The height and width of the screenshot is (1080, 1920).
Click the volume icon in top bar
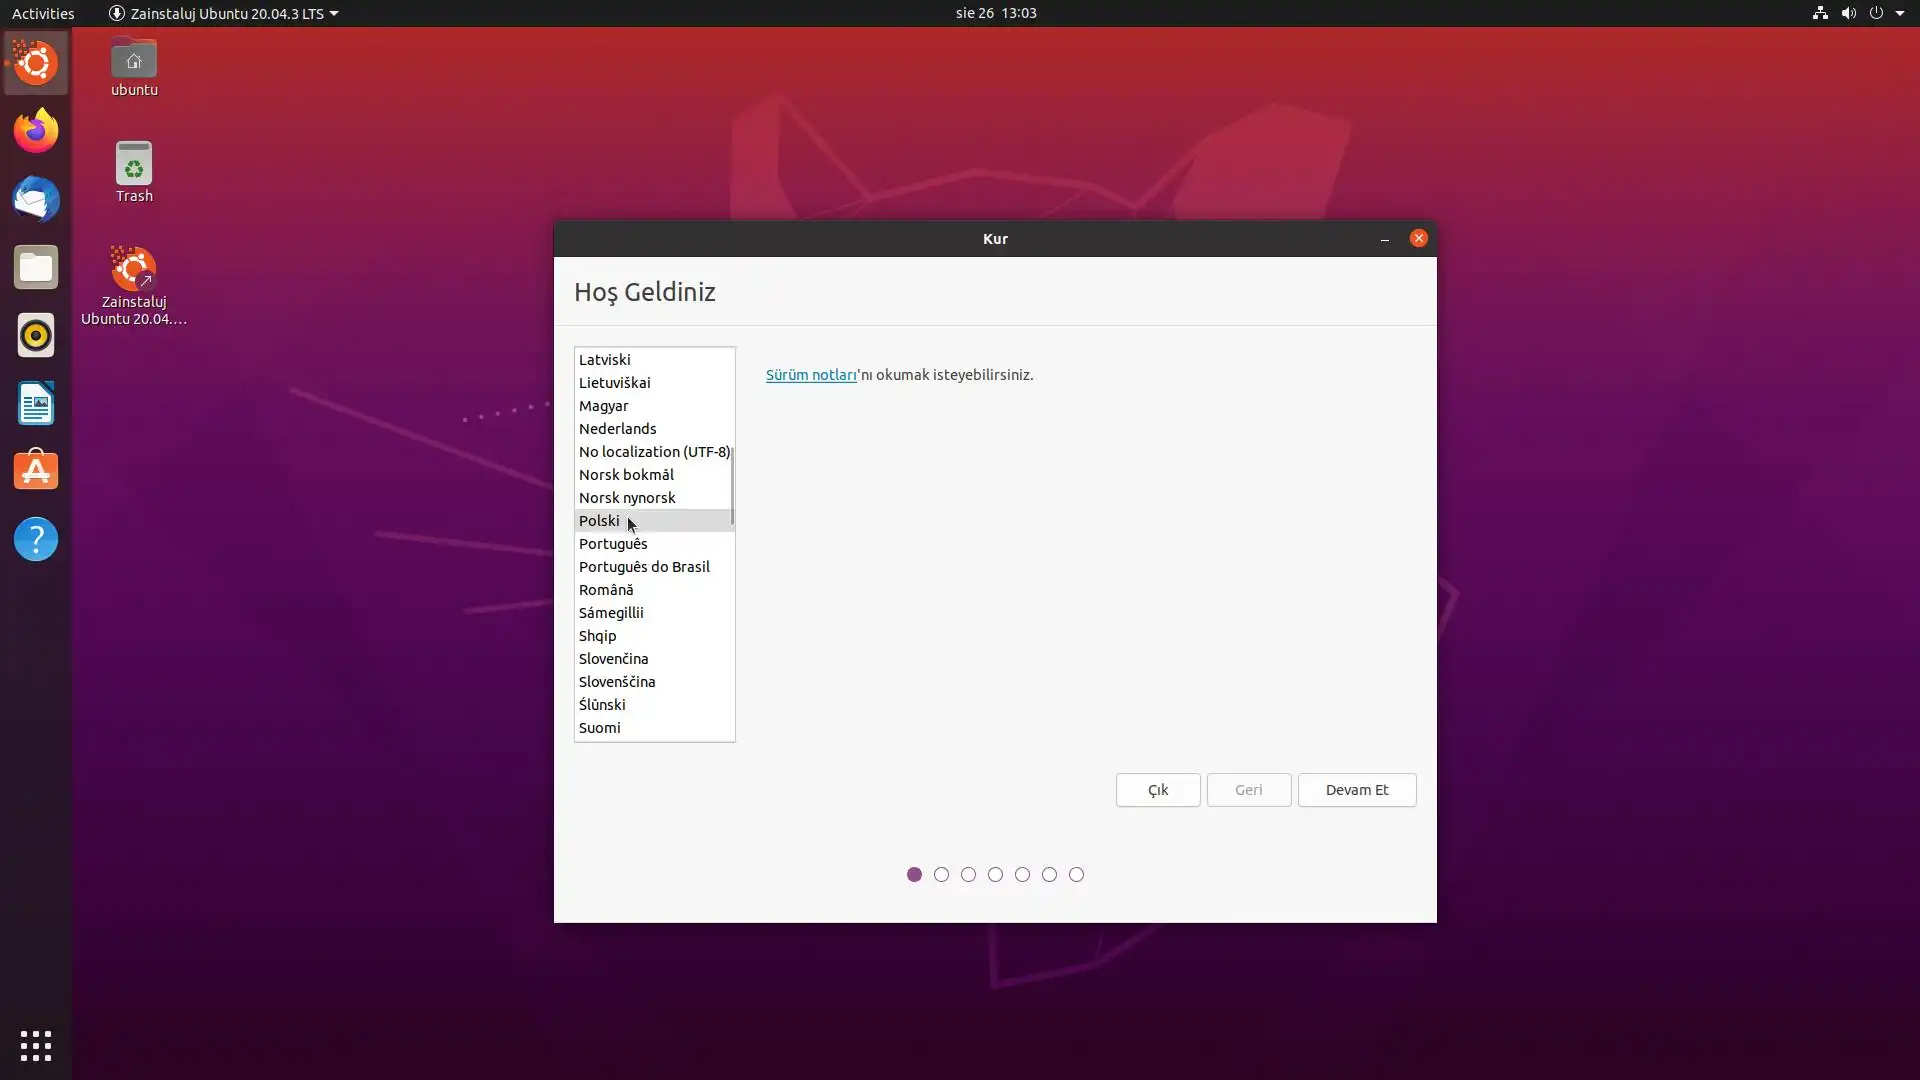[x=1848, y=13]
